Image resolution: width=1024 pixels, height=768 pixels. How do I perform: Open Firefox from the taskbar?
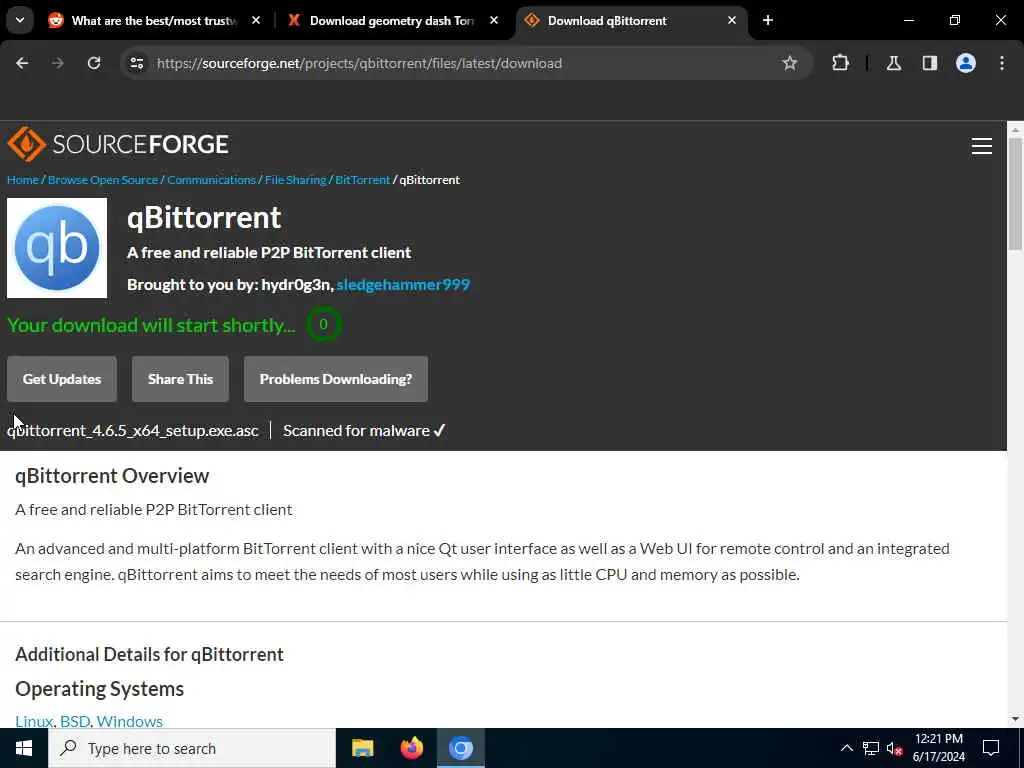pos(411,748)
